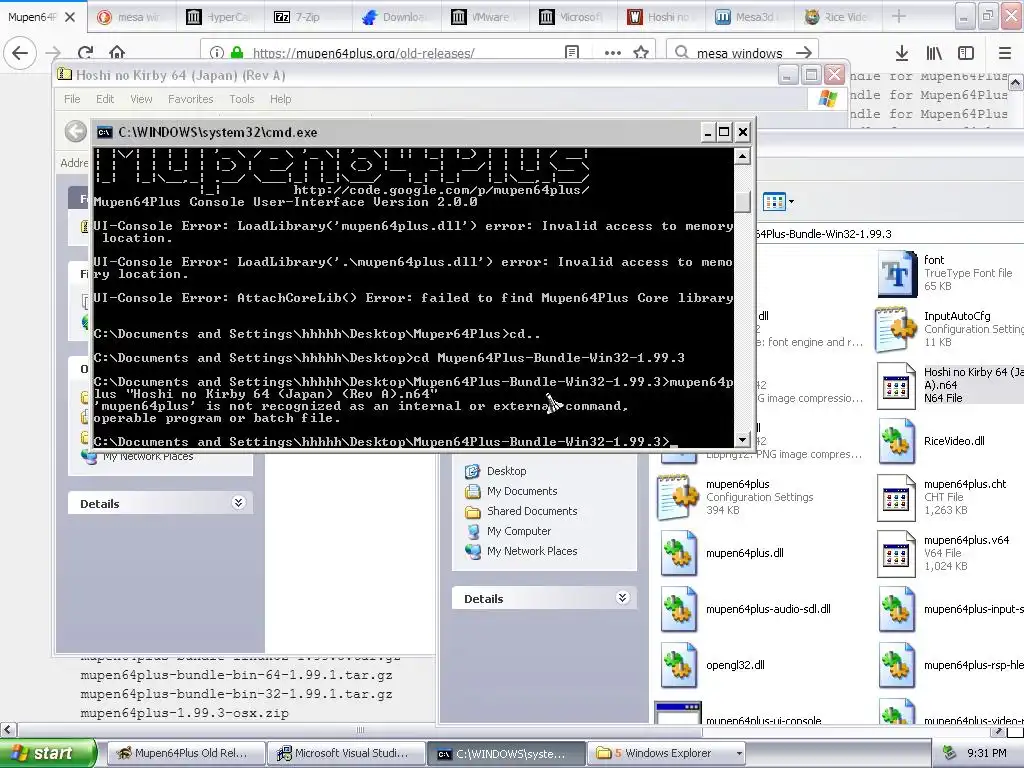Image resolution: width=1024 pixels, height=768 pixels.
Task: Click tray network status icon
Action: [950, 753]
